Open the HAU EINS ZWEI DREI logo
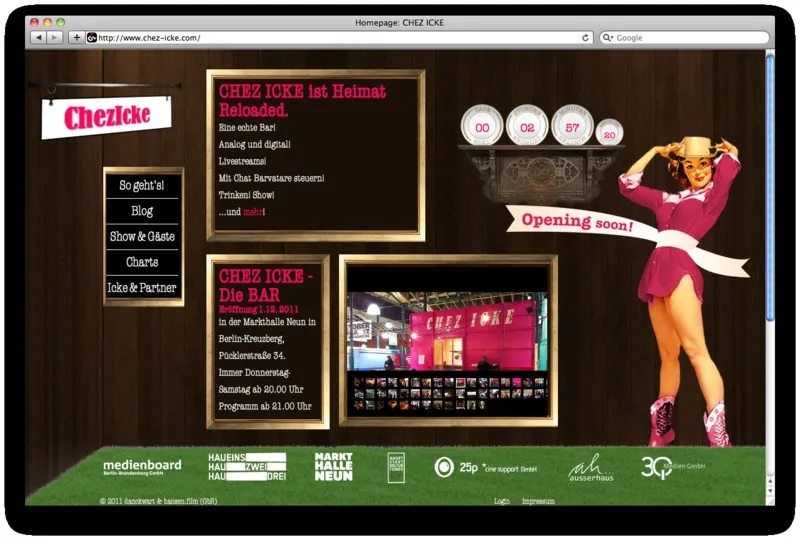This screenshot has width=800, height=540. [247, 467]
